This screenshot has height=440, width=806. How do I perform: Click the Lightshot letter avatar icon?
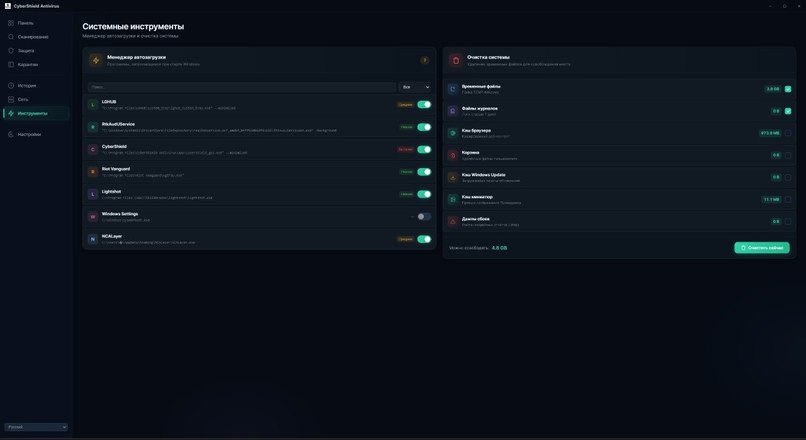pyautogui.click(x=93, y=194)
